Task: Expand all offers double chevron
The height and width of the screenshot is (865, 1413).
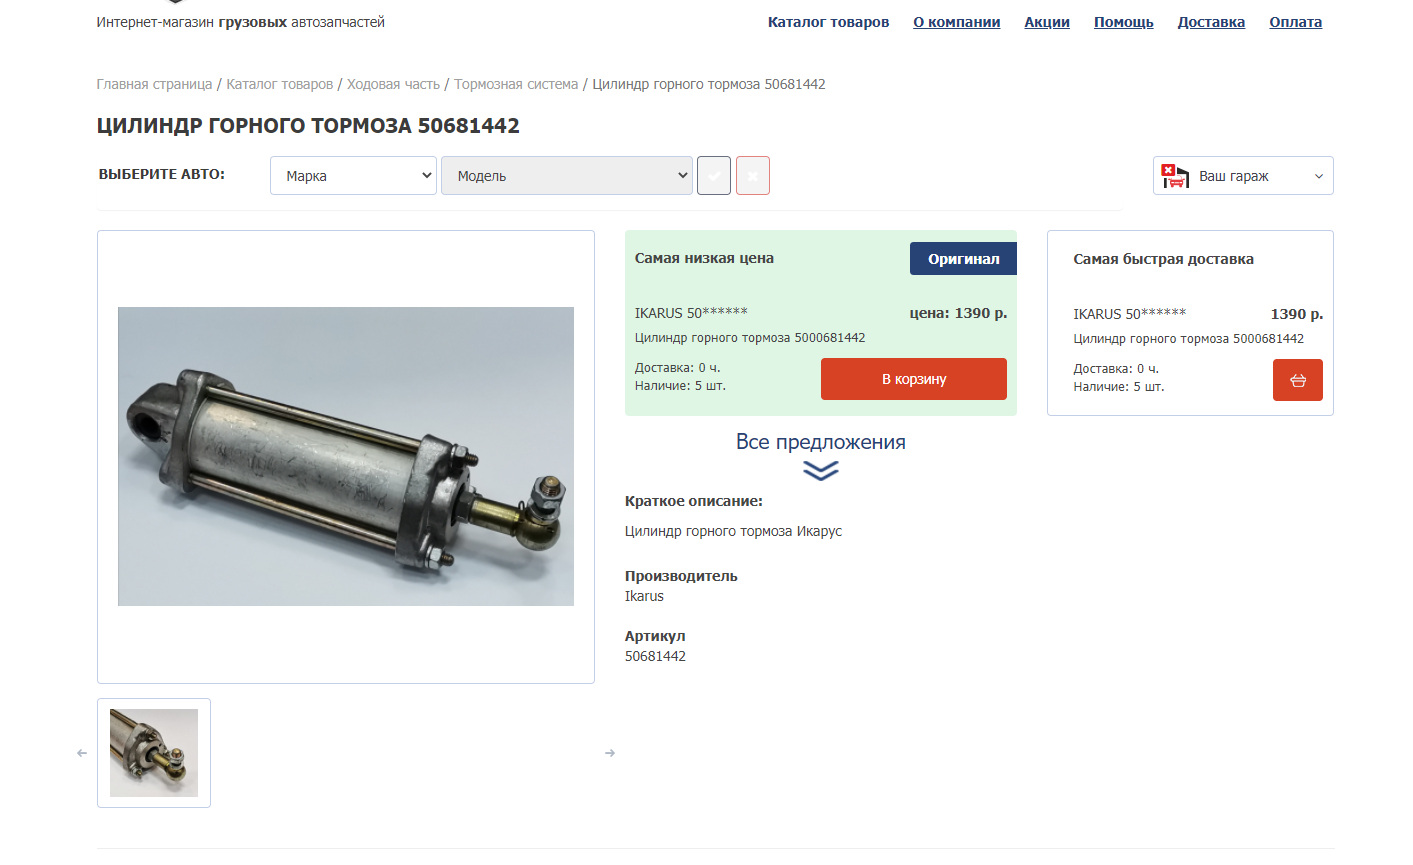Action: (820, 470)
